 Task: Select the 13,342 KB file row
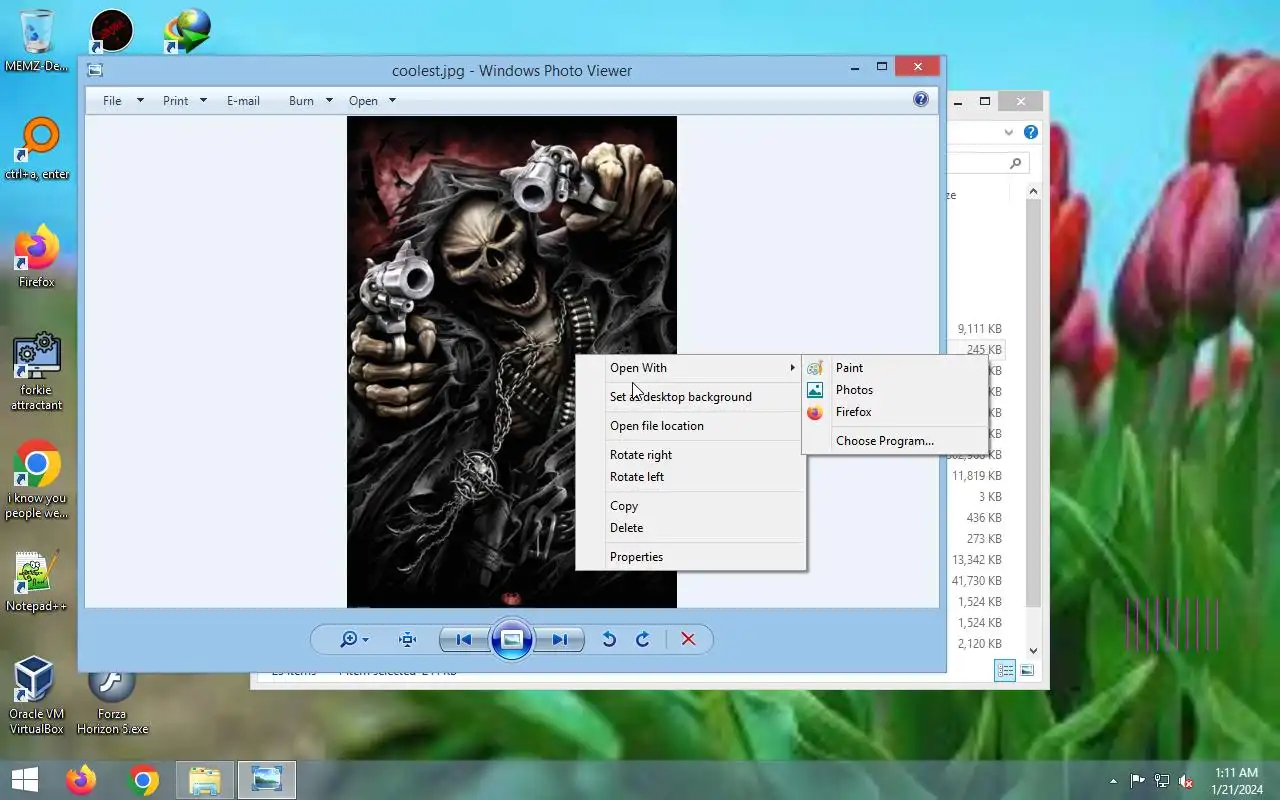(x=976, y=560)
